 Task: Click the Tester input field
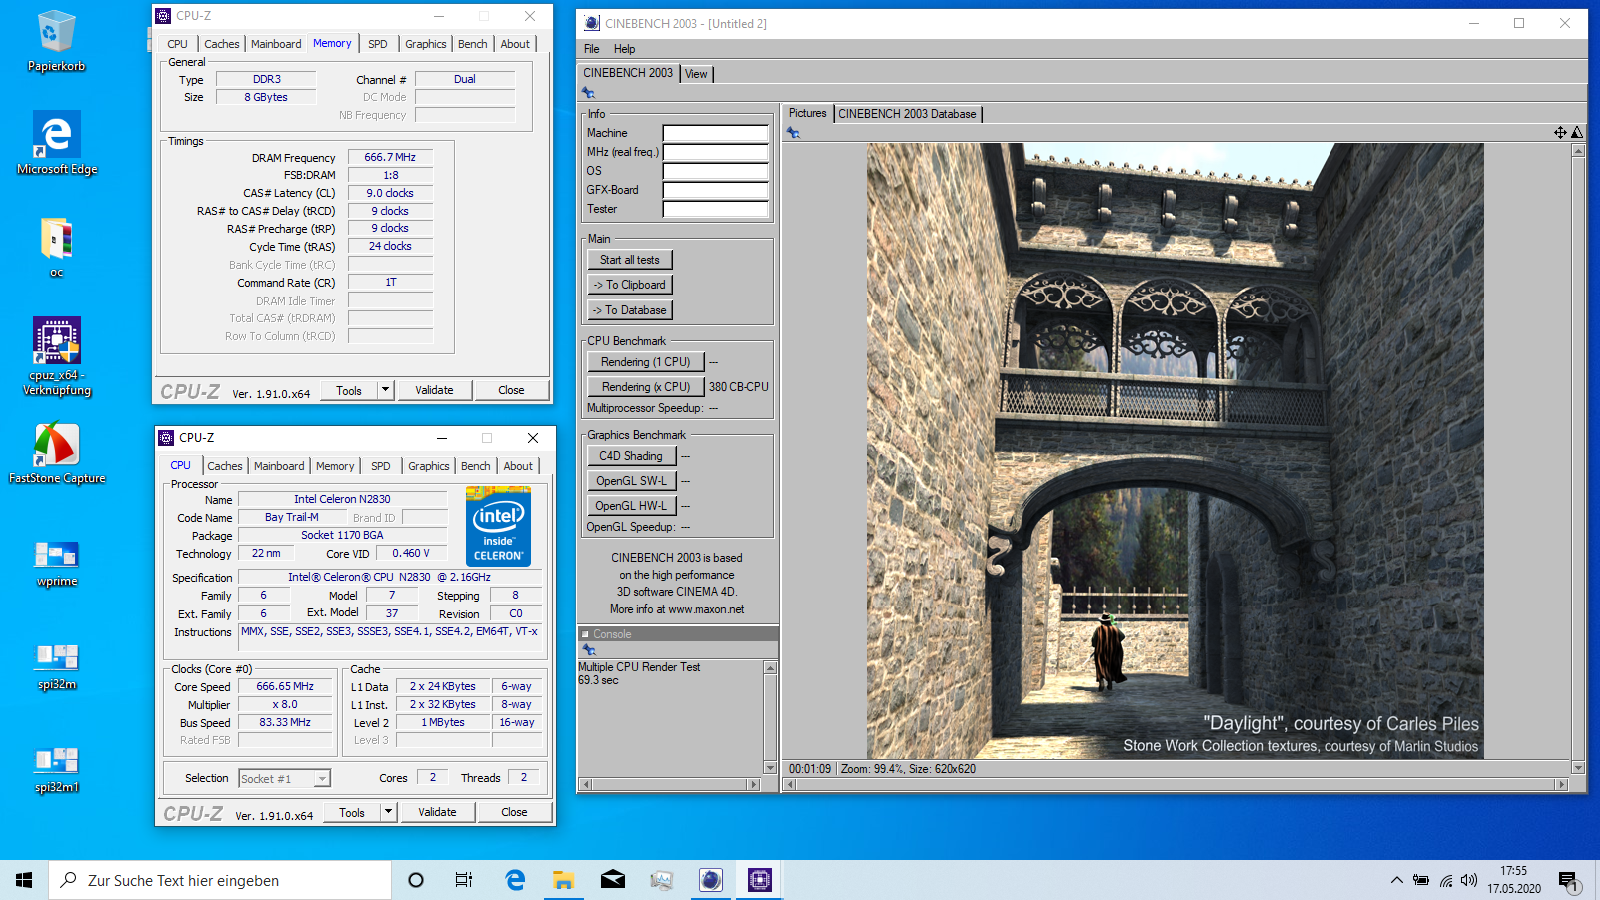click(716, 209)
